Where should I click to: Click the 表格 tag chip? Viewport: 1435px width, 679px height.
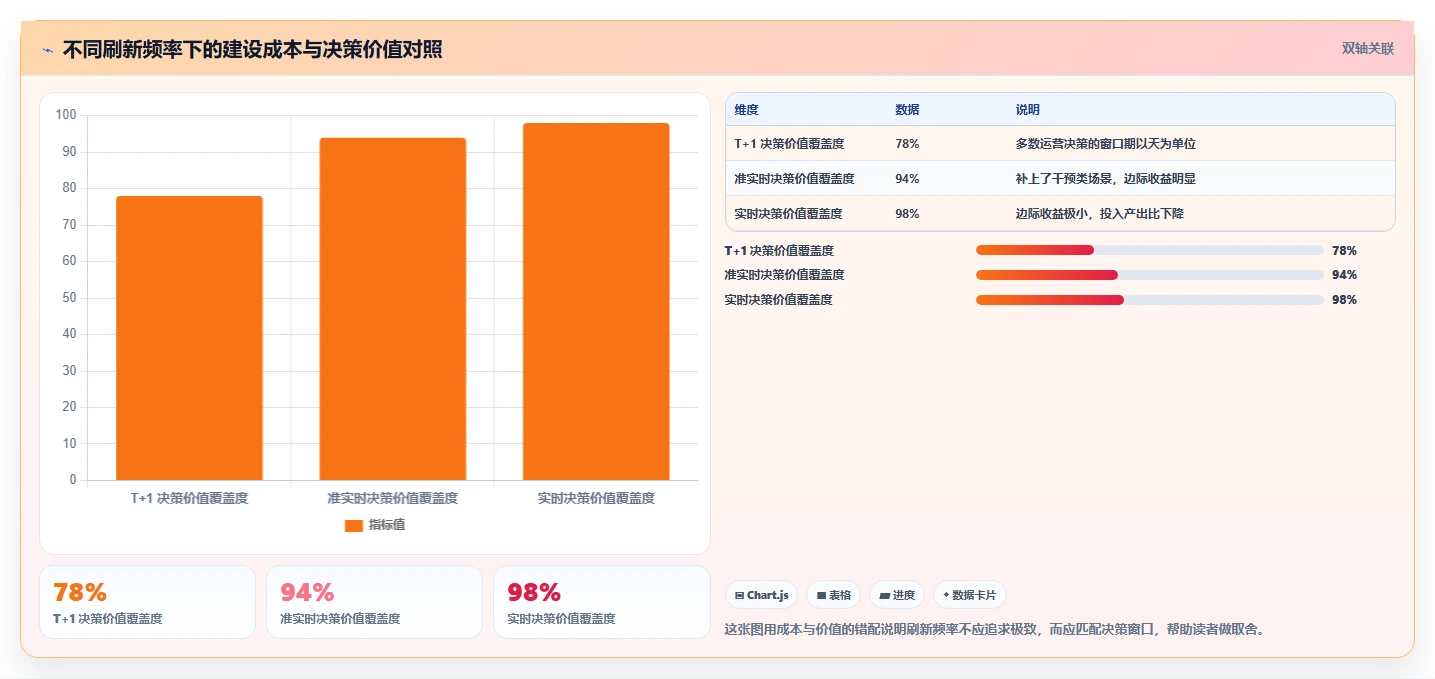[833, 595]
